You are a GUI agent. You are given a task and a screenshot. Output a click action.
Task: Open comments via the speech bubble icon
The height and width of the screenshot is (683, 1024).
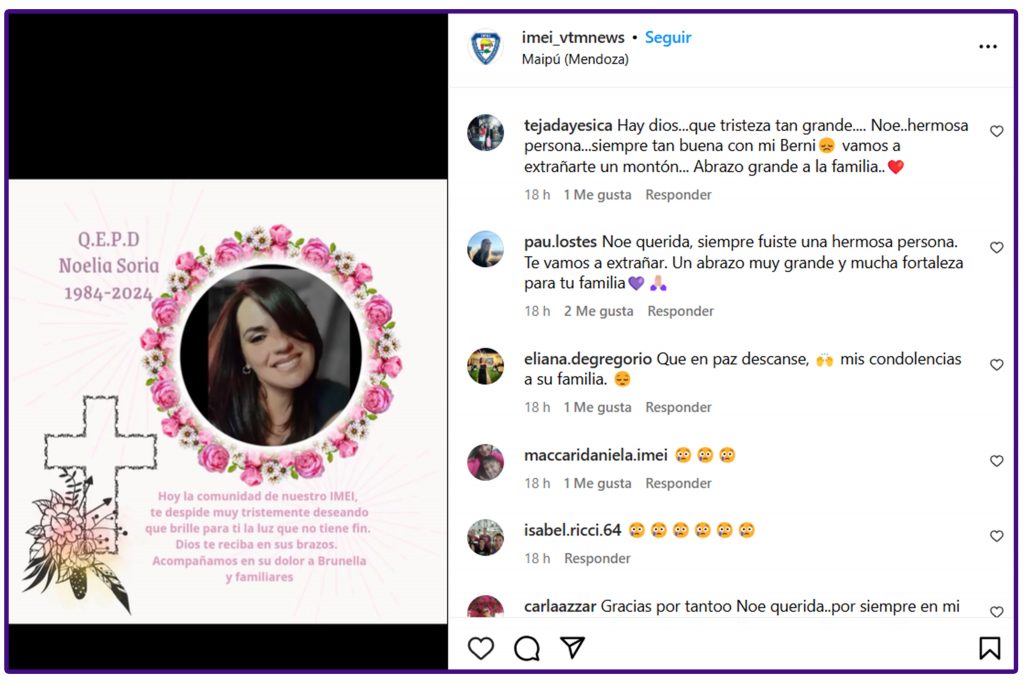(x=526, y=648)
